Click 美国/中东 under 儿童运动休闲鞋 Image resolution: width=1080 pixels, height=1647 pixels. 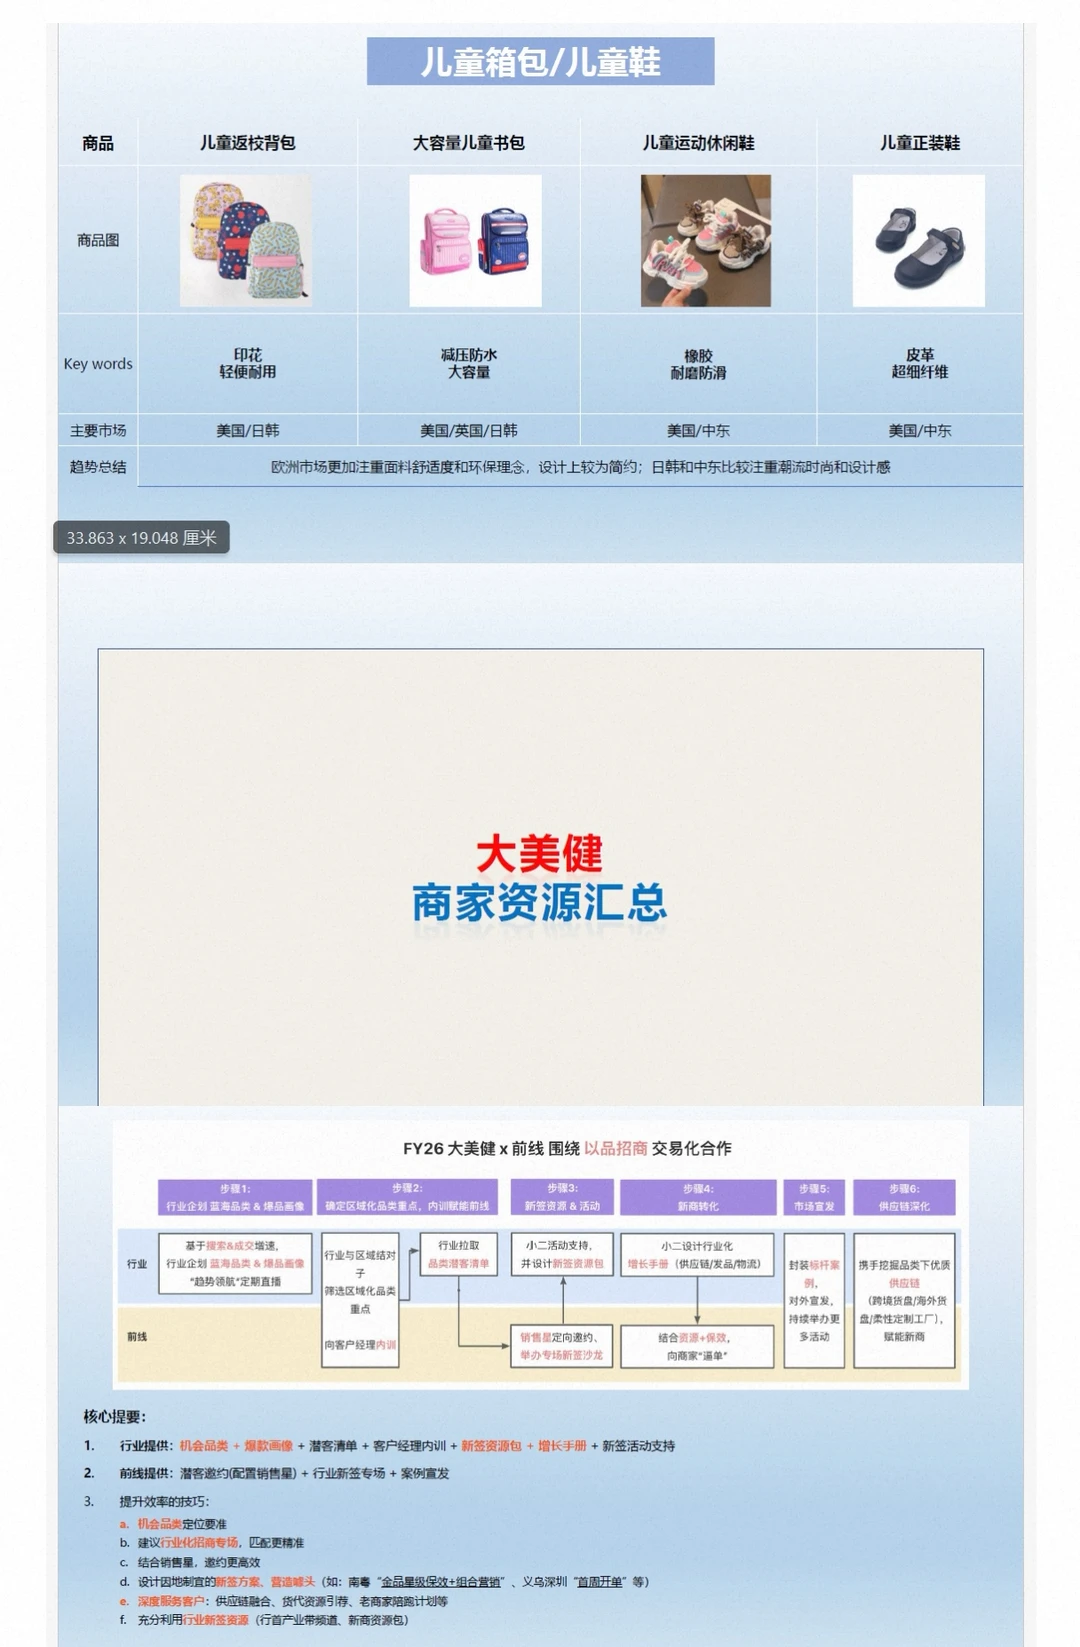click(699, 430)
